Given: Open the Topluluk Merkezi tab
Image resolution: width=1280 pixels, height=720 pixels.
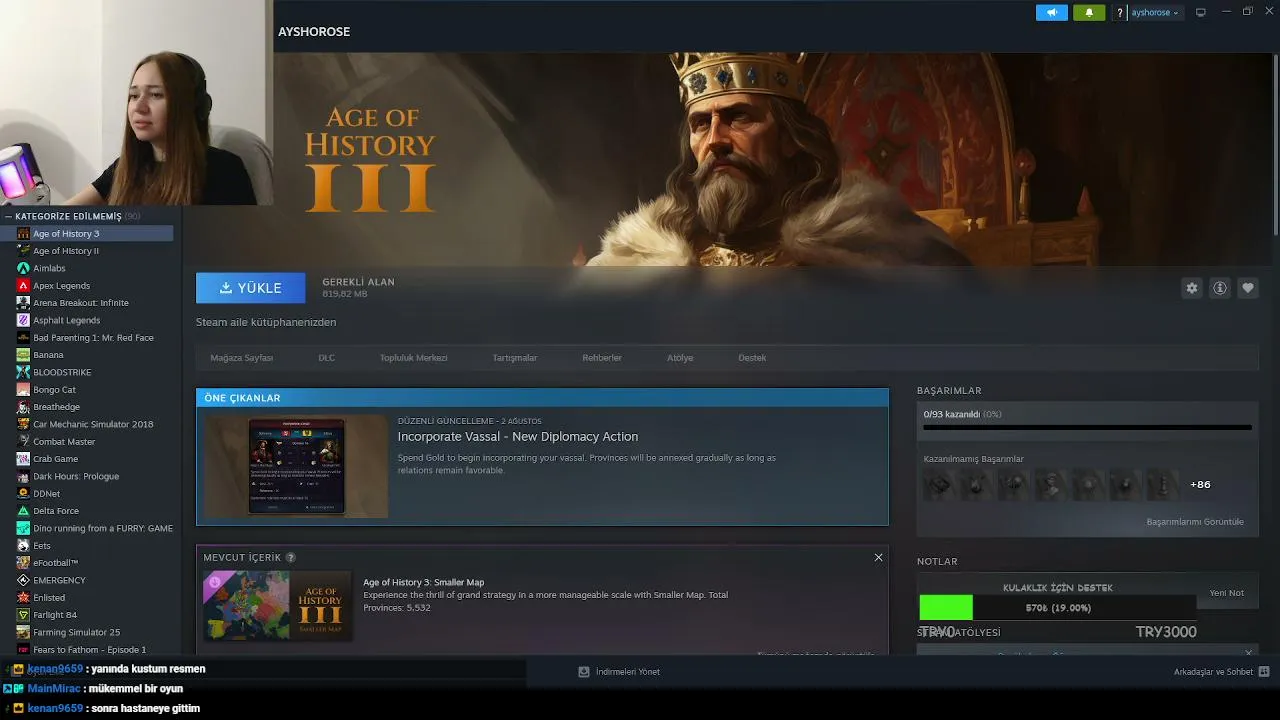Looking at the screenshot, I should pos(413,358).
